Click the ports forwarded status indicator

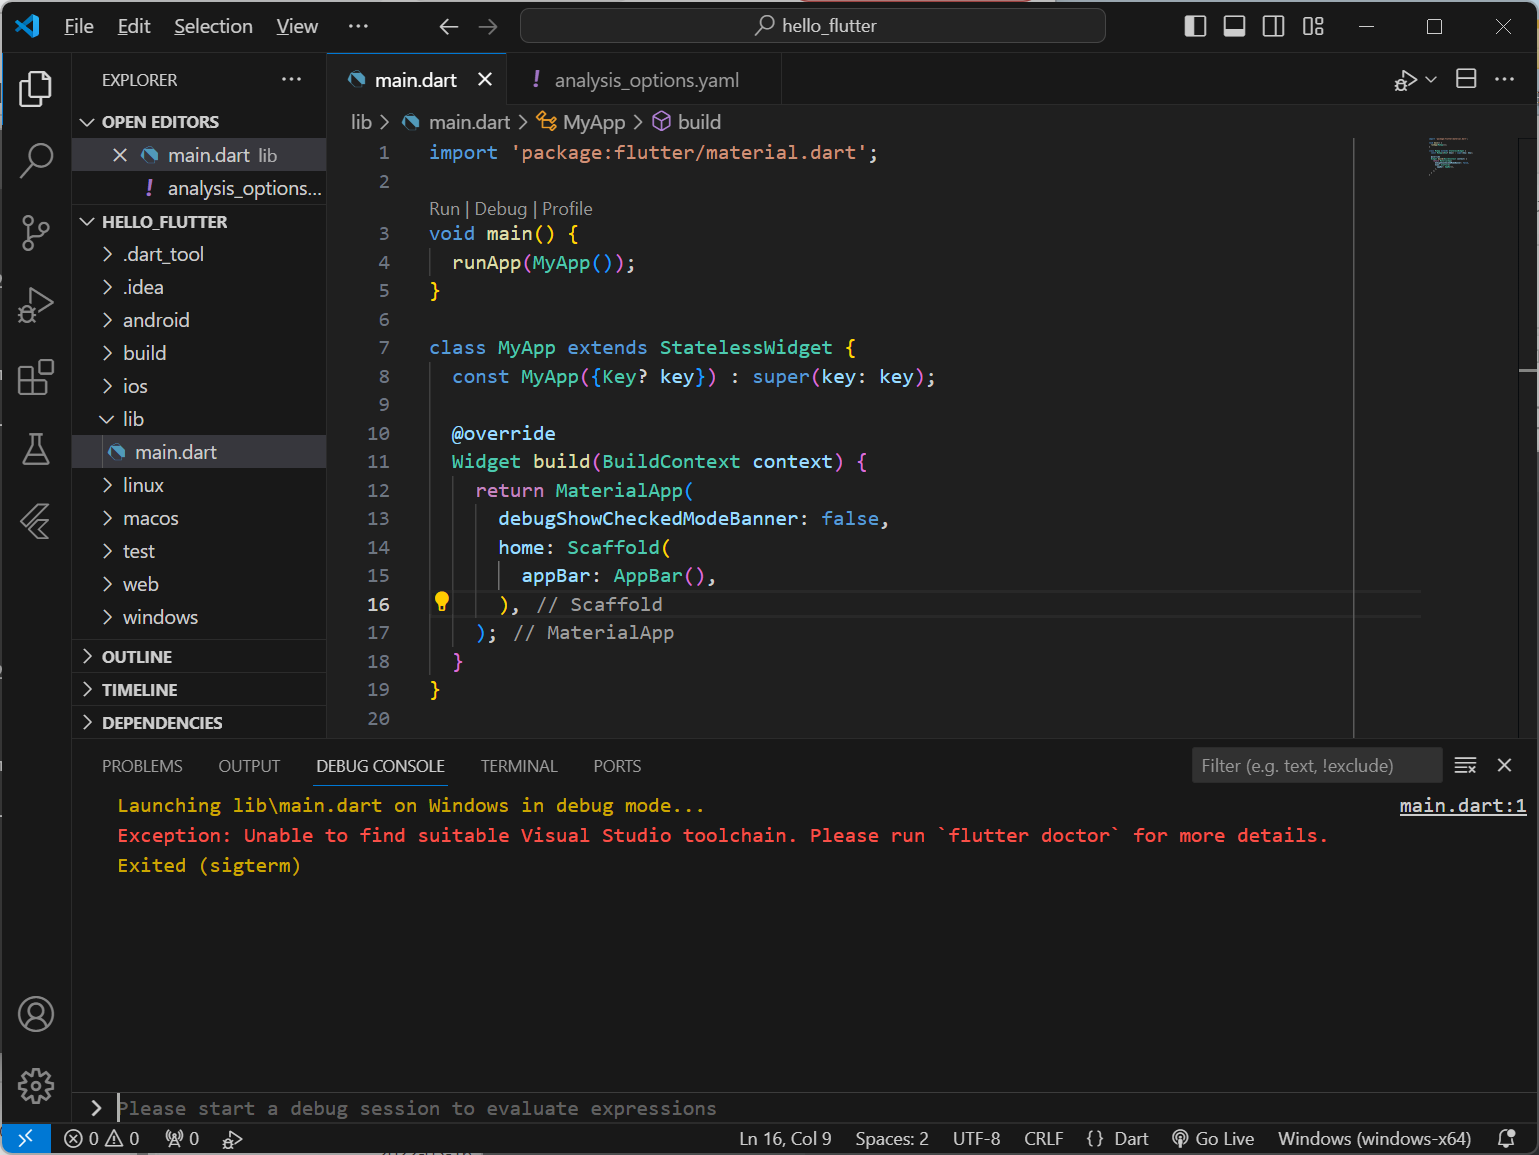[x=182, y=1138]
